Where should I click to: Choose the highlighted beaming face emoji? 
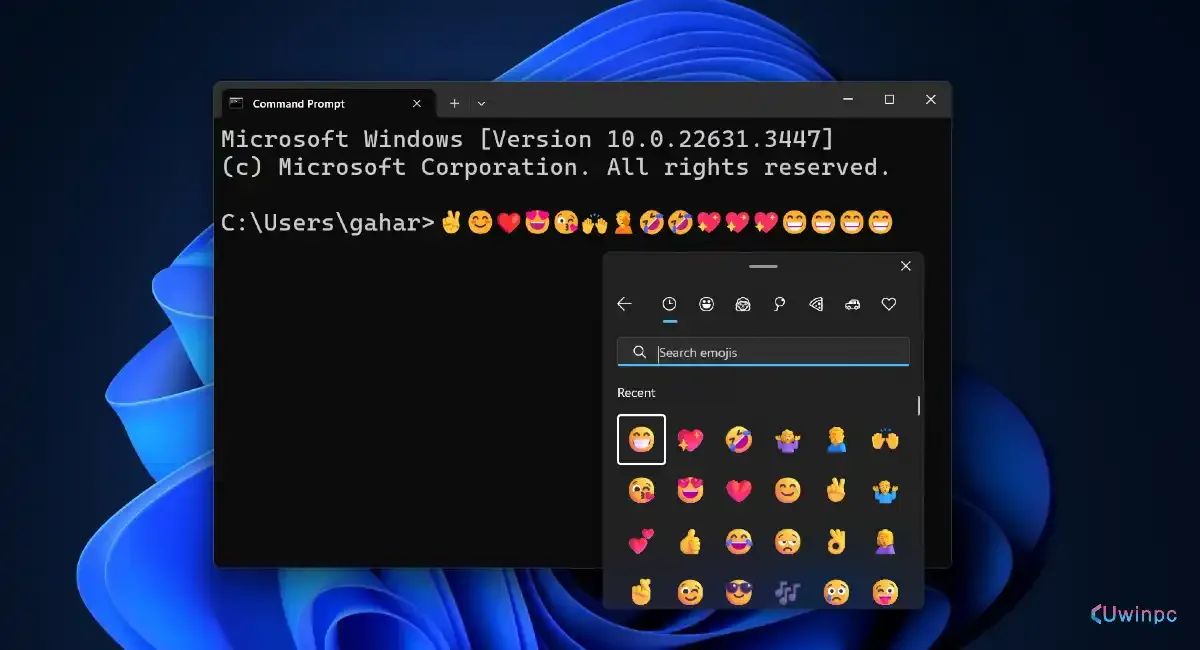pyautogui.click(x=640, y=441)
